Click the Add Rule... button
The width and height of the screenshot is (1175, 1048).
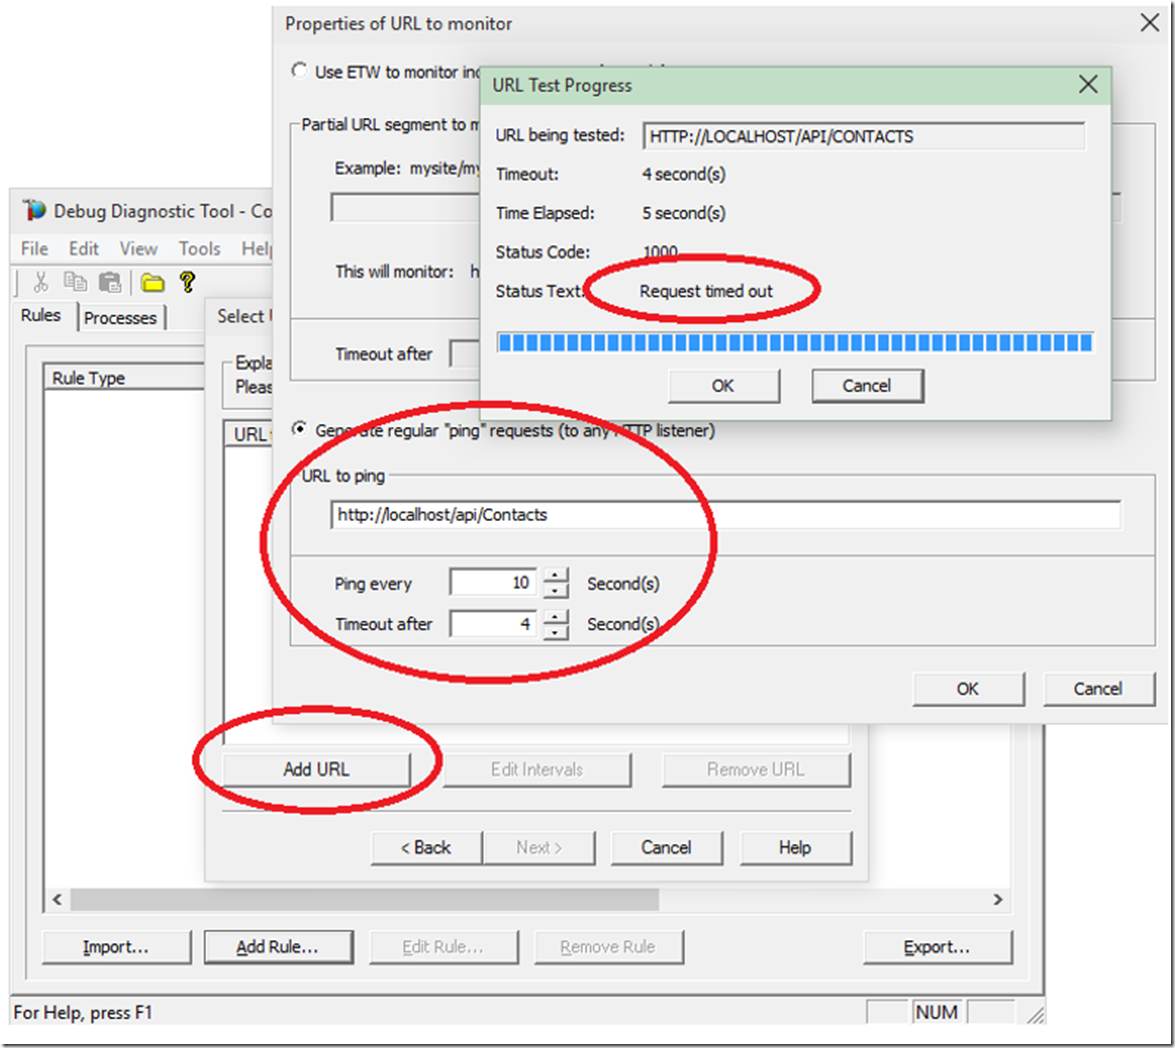pos(278,947)
